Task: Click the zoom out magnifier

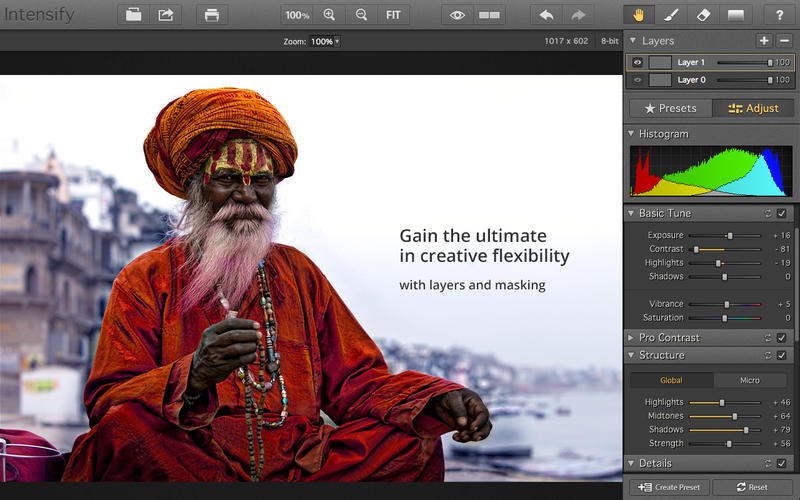Action: click(x=361, y=15)
